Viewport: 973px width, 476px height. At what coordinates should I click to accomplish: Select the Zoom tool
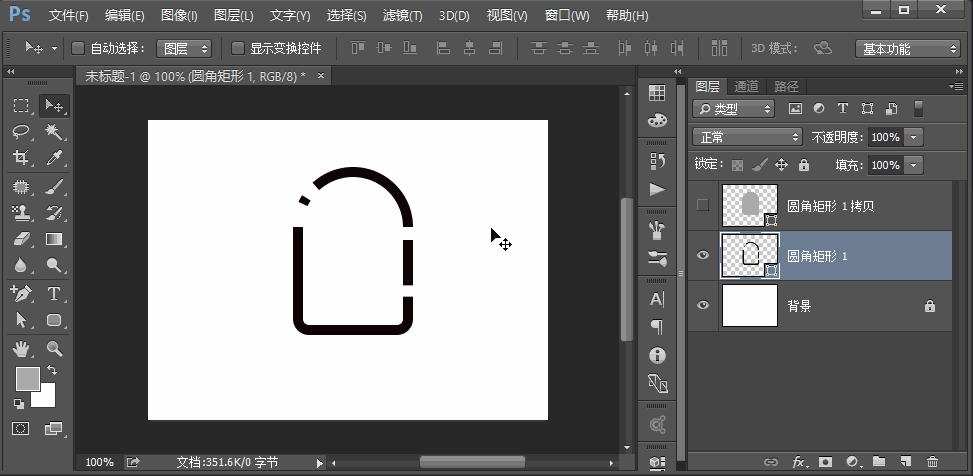point(54,348)
